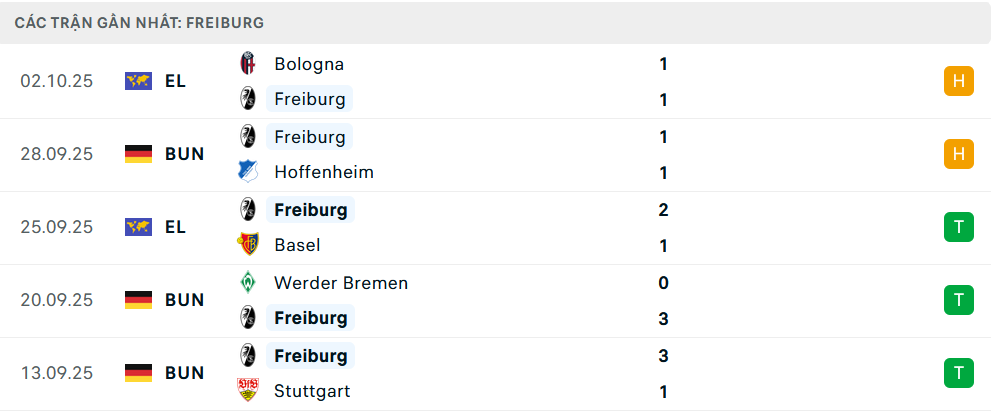Click Freiburg crest in the Bologna match
The image size is (992, 412).
(247, 99)
